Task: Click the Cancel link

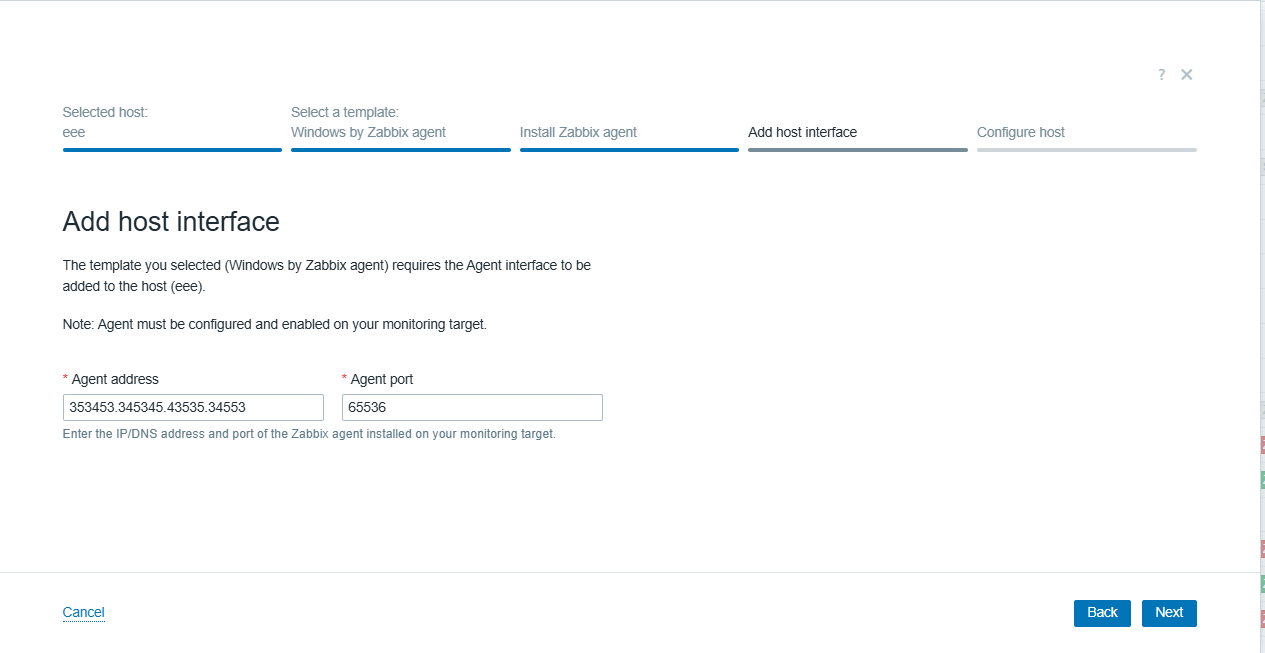Action: coord(84,612)
